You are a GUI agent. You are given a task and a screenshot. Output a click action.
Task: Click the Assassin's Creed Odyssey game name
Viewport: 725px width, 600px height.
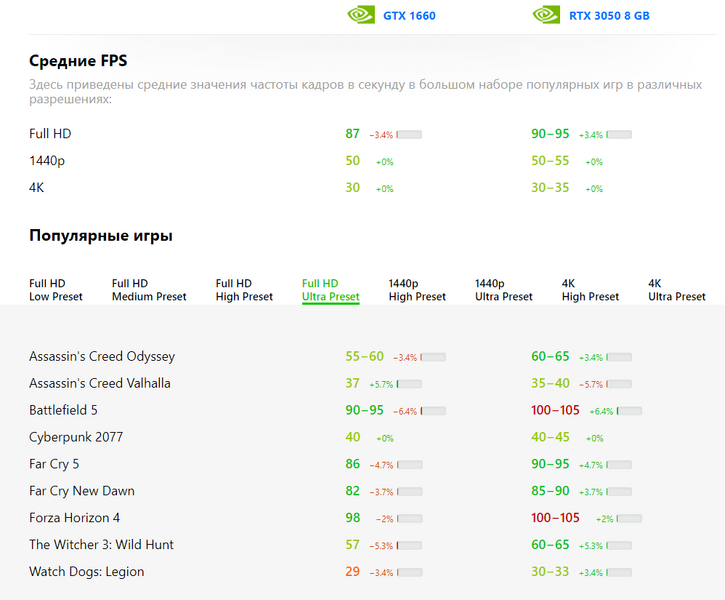102,356
